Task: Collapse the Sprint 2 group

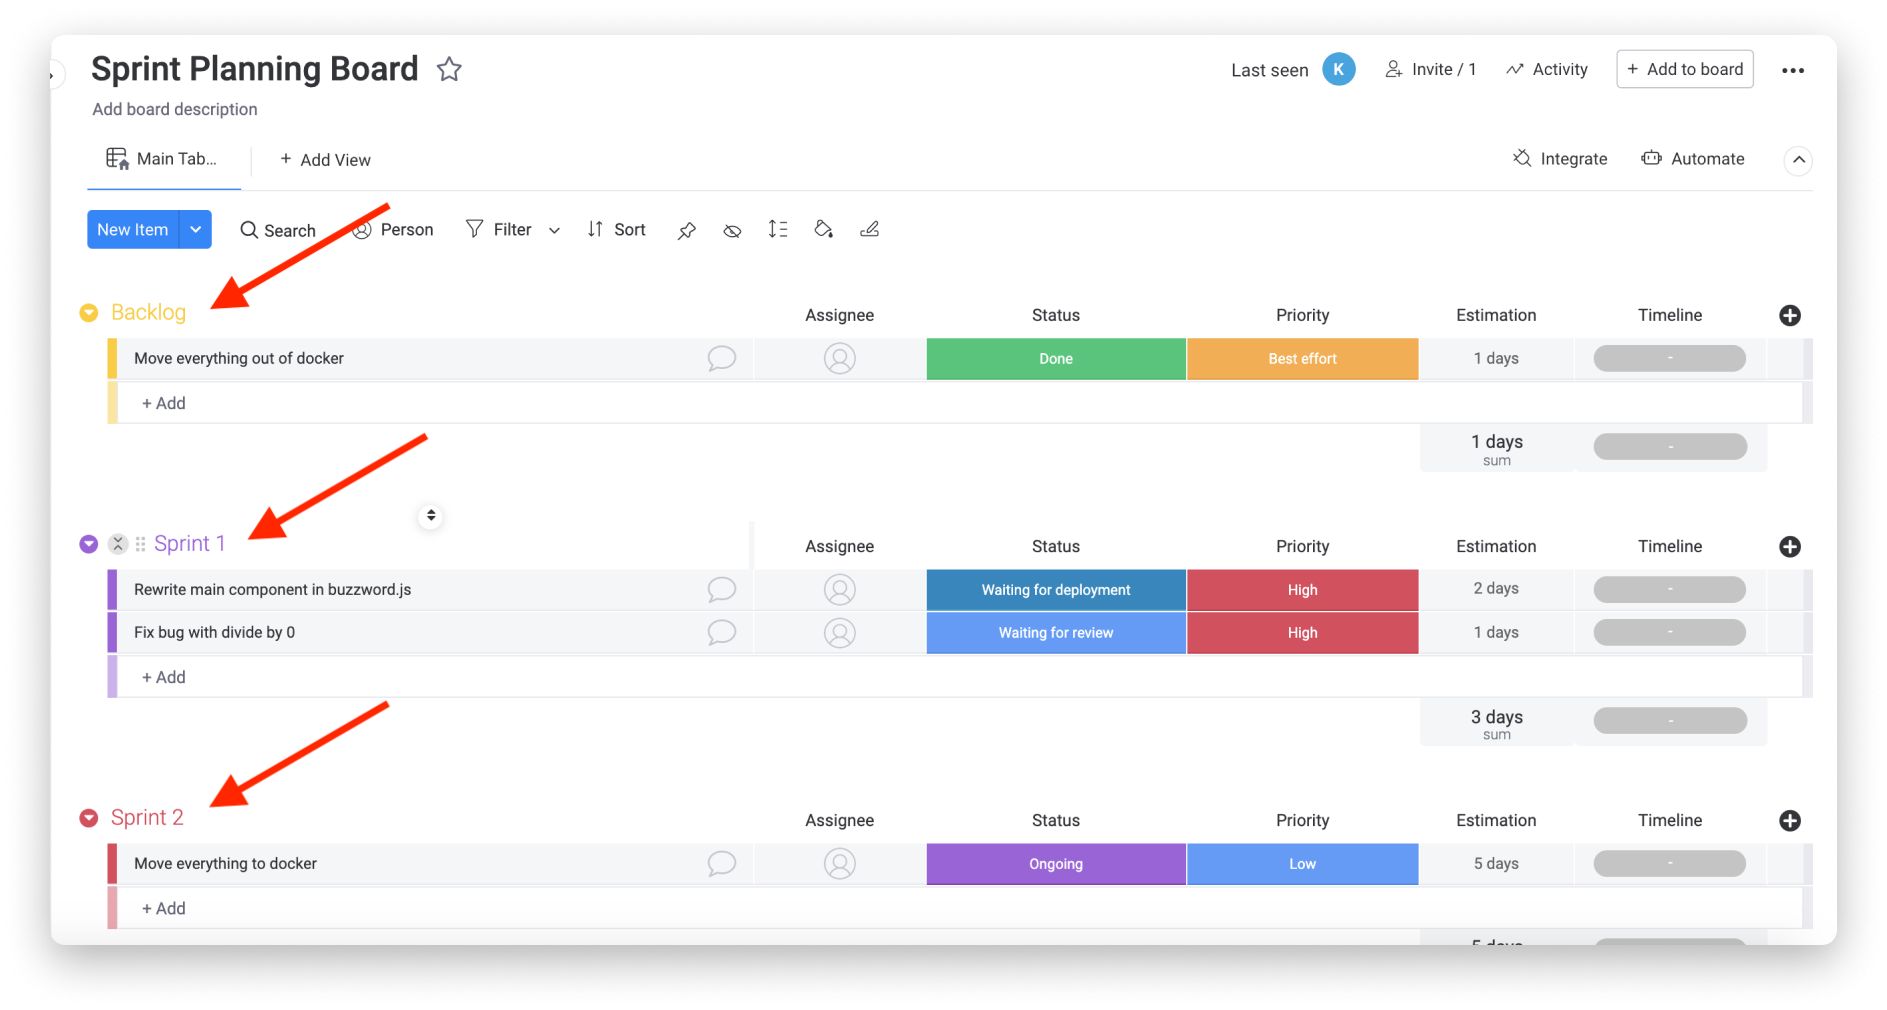Action: click(89, 818)
